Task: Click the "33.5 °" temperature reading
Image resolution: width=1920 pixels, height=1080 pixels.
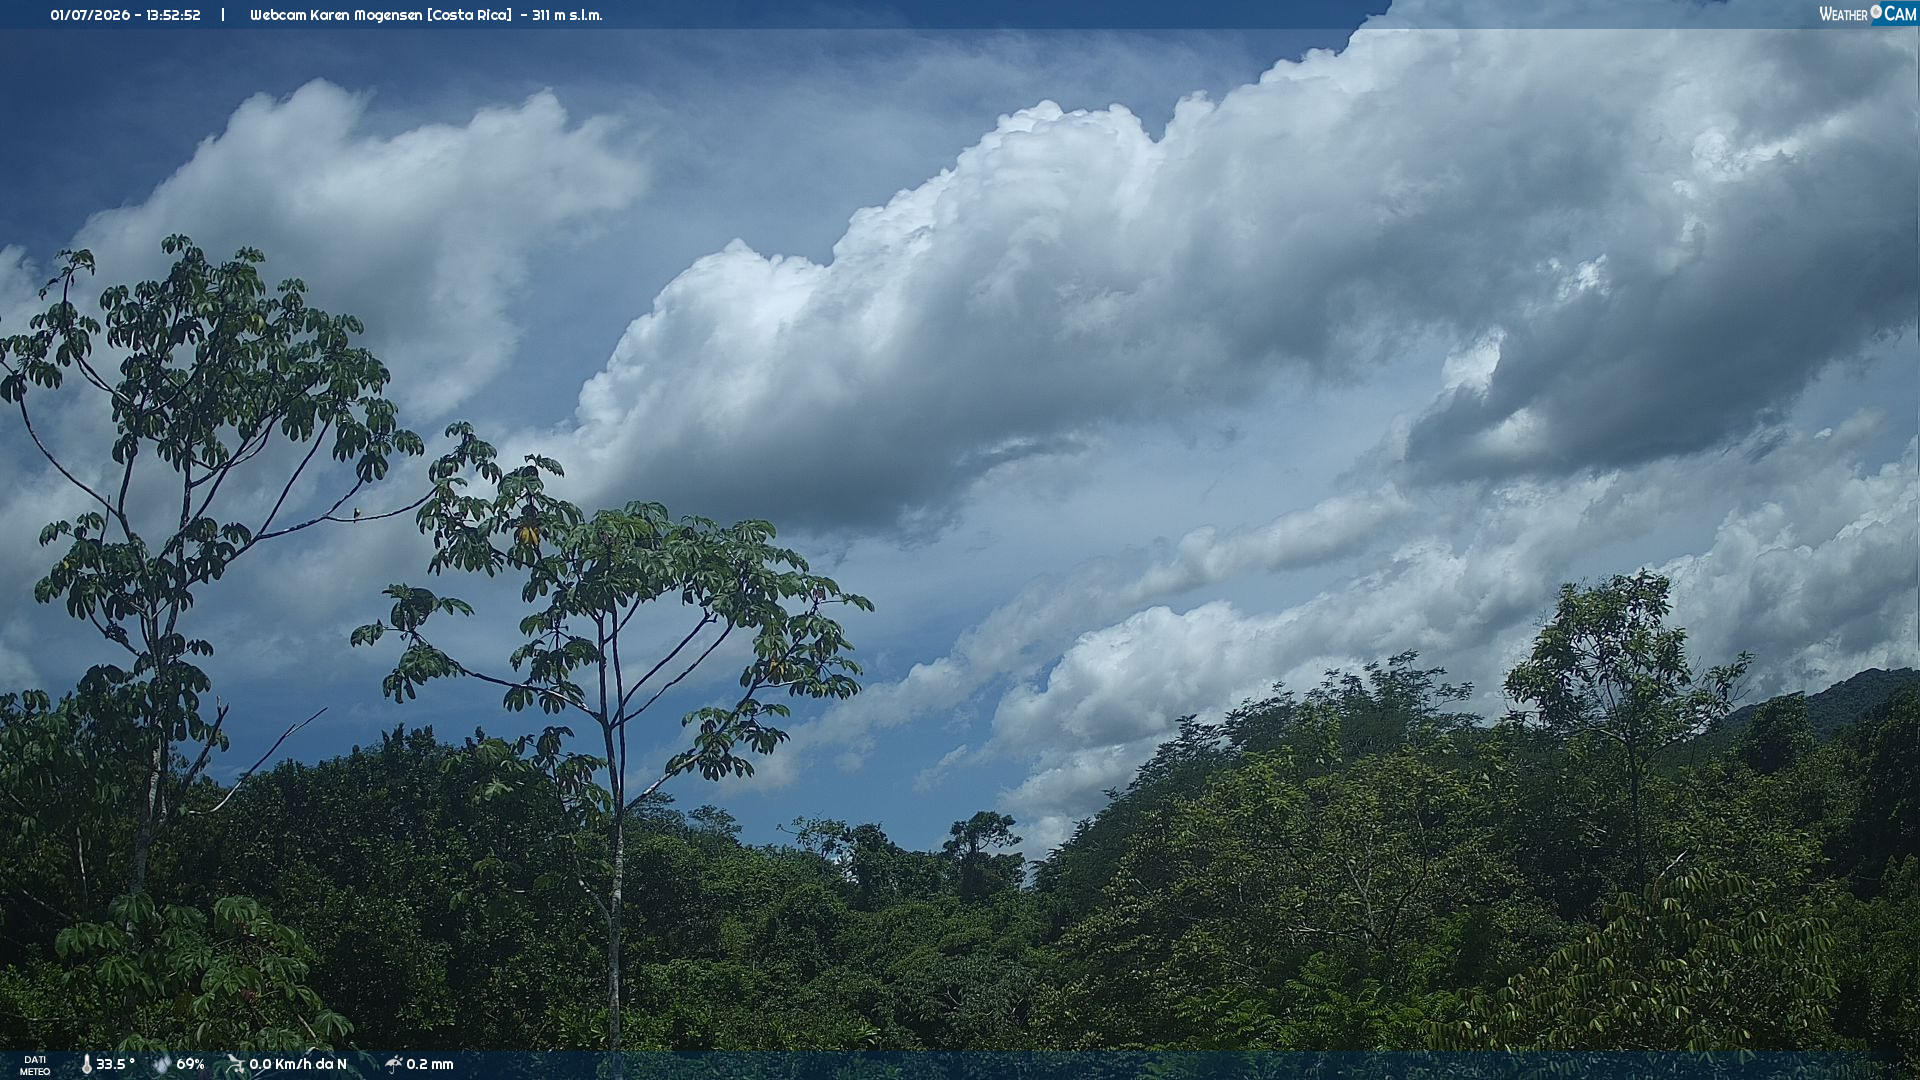Action: click(x=115, y=1065)
